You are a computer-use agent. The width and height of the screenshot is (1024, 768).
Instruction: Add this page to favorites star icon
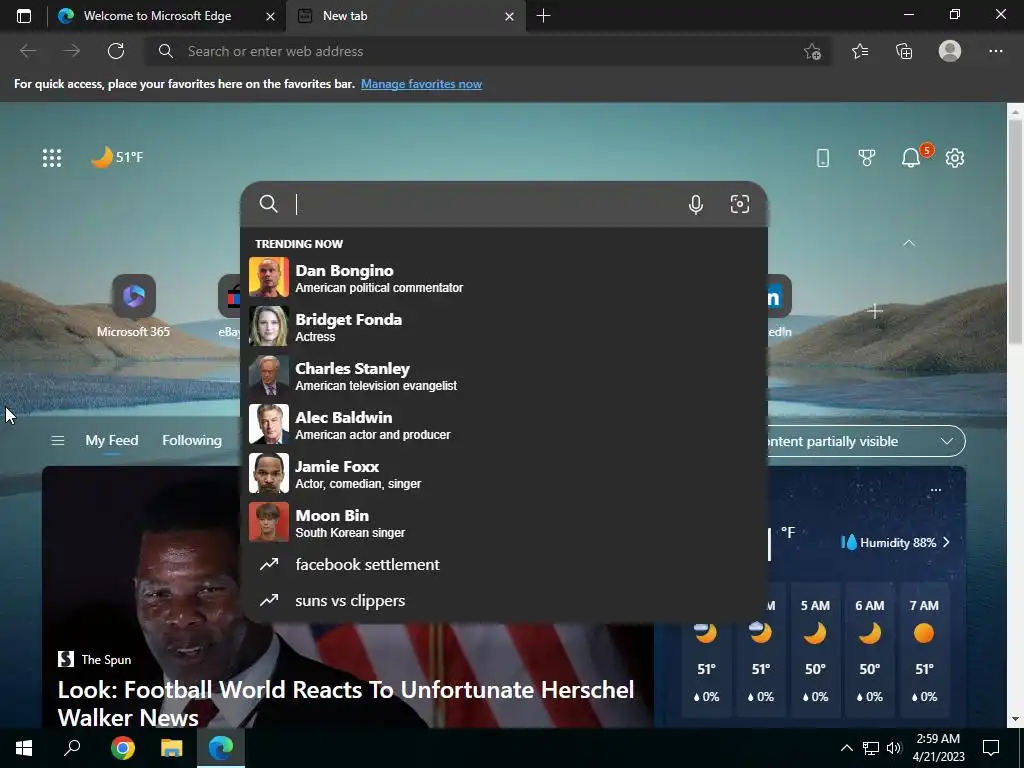click(x=812, y=52)
